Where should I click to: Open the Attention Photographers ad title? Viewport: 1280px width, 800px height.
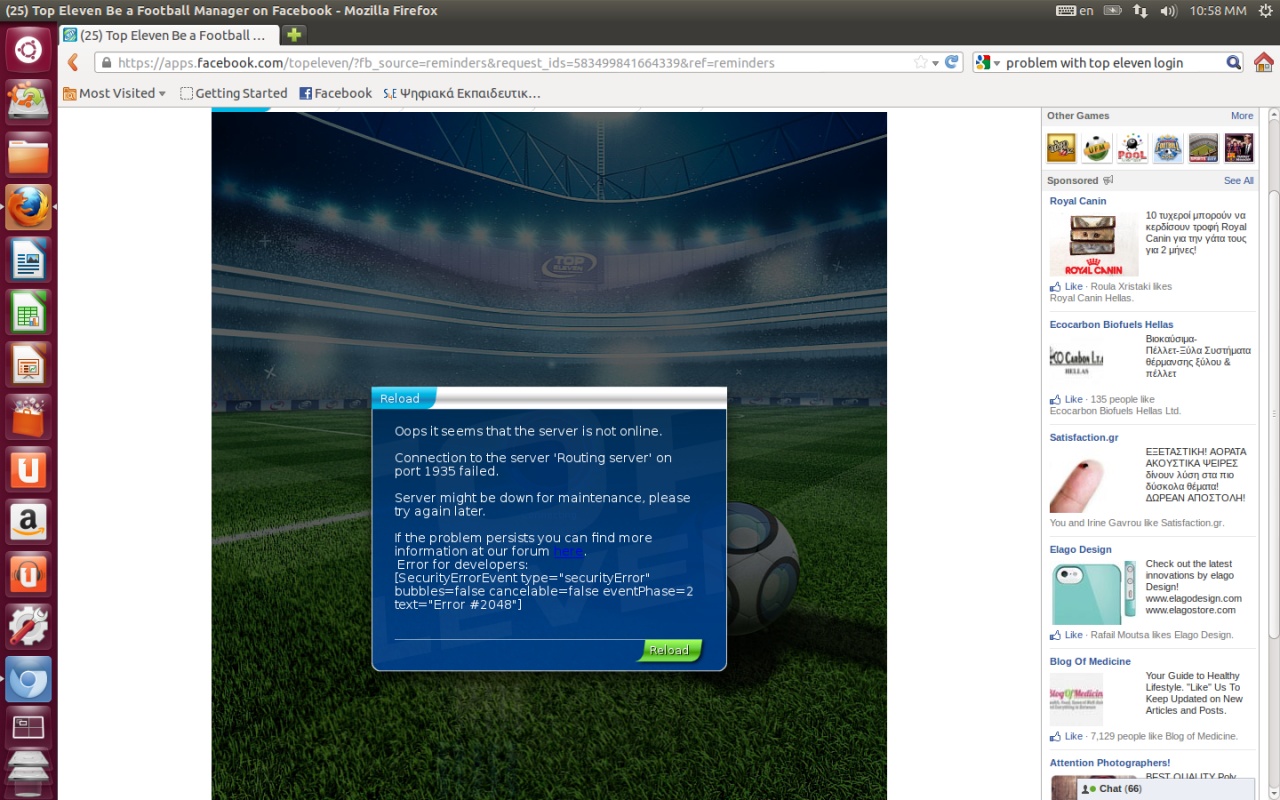(x=1110, y=763)
